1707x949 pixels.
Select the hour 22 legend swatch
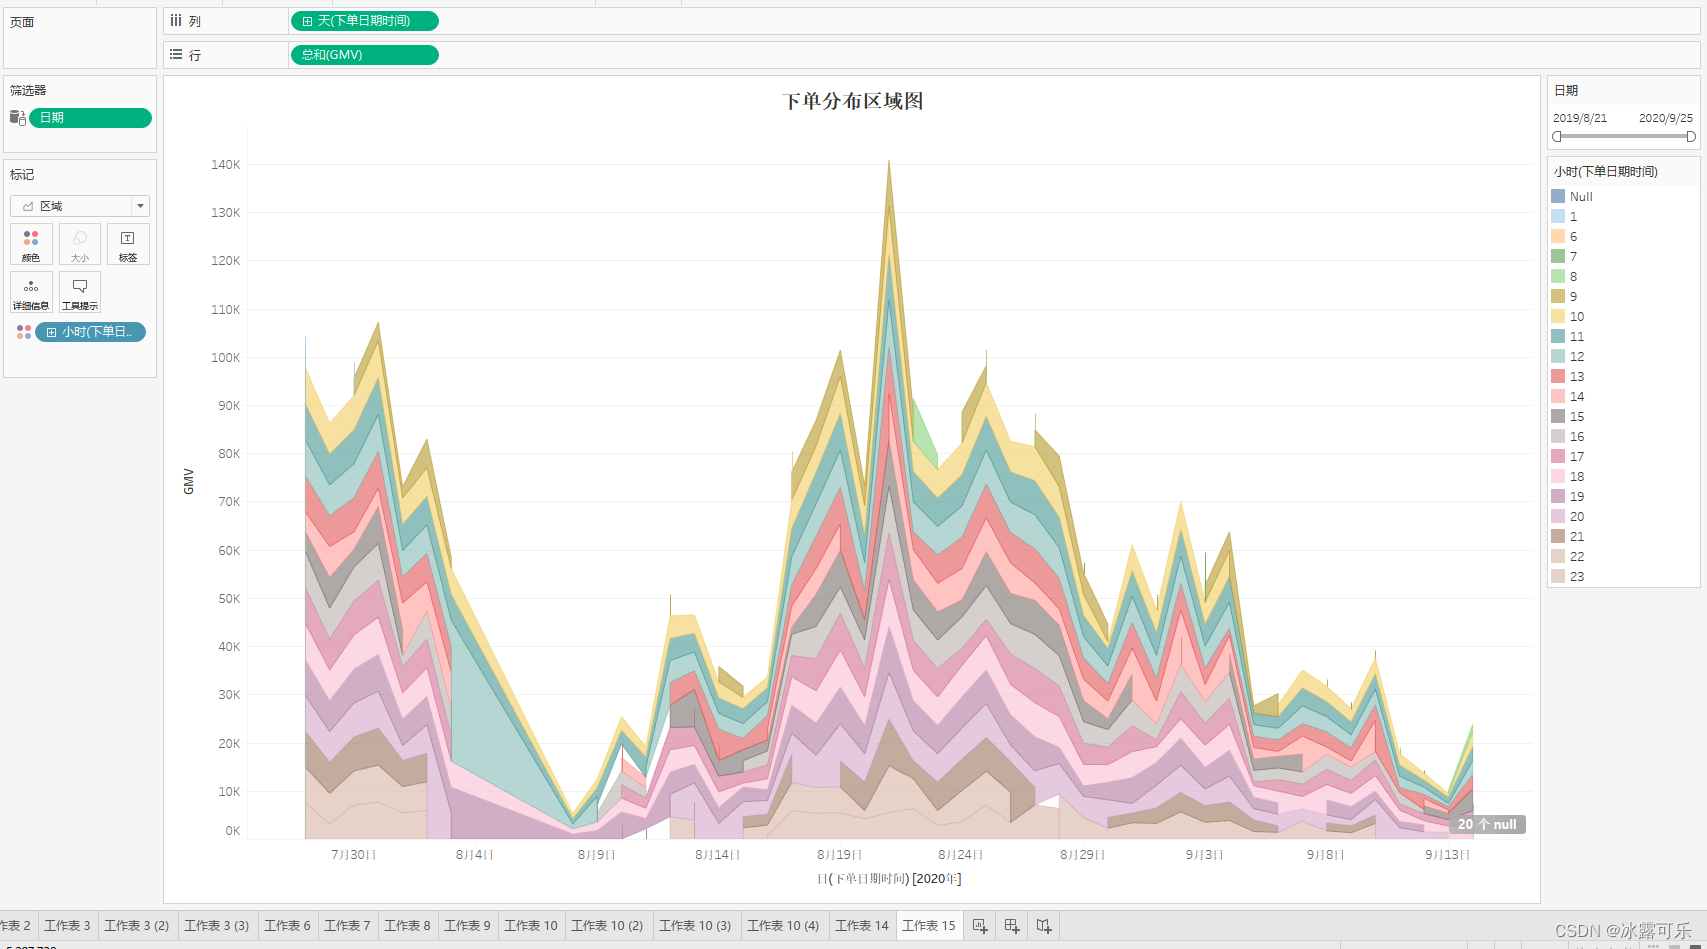pyautogui.click(x=1558, y=556)
